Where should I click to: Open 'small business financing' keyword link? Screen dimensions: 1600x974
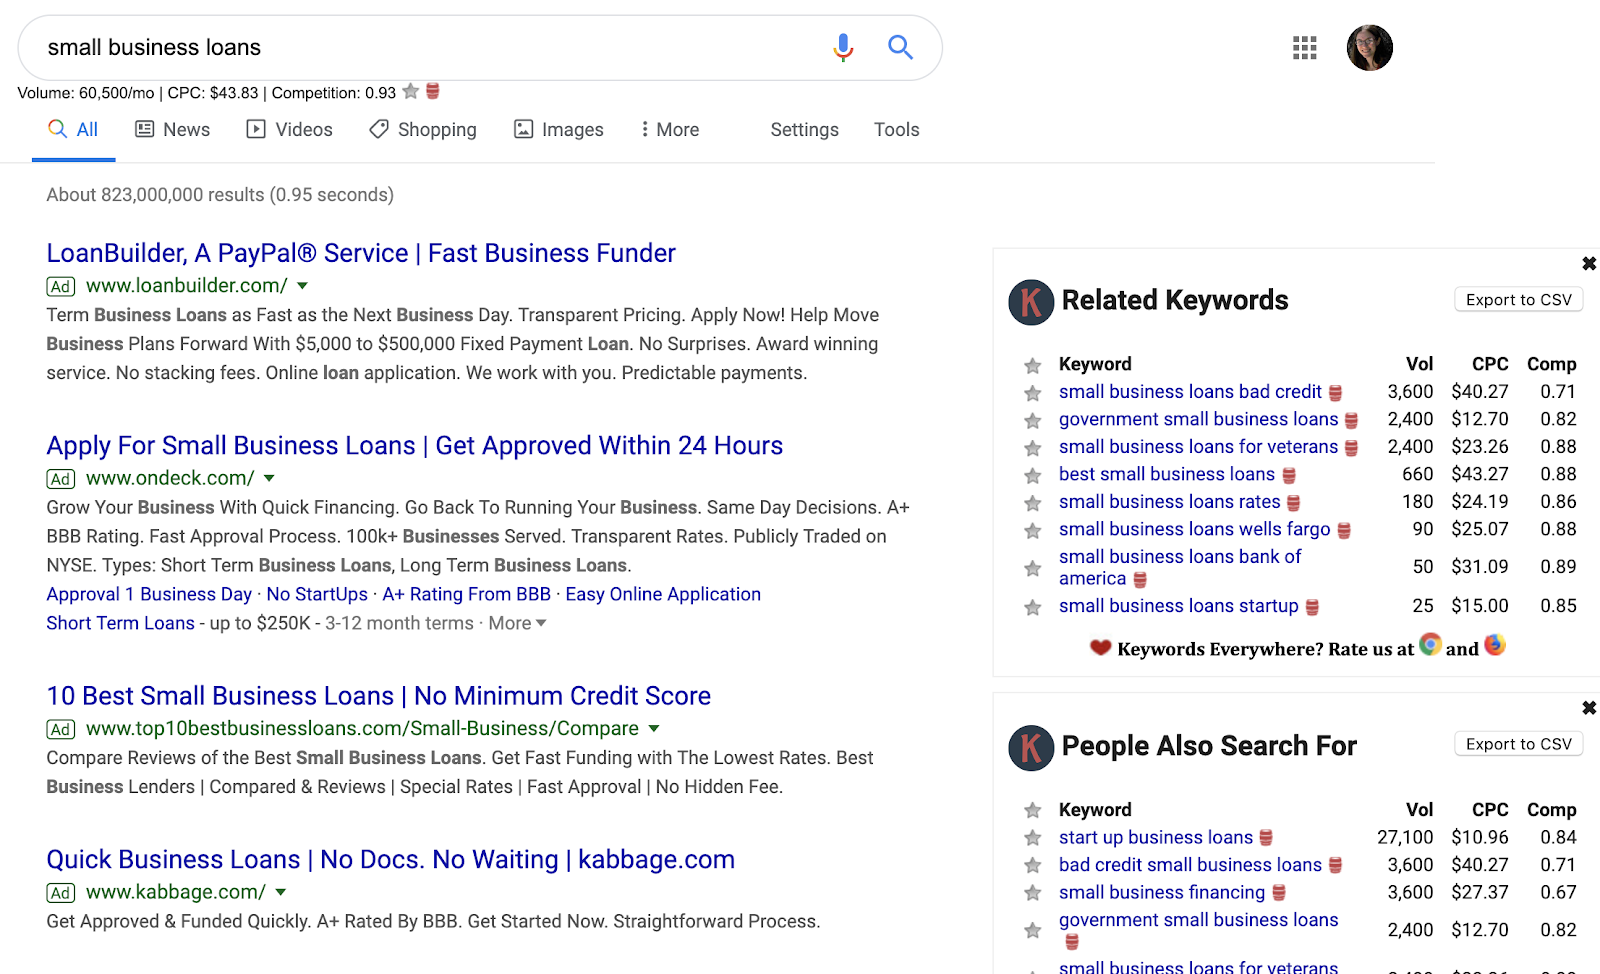1162,893
